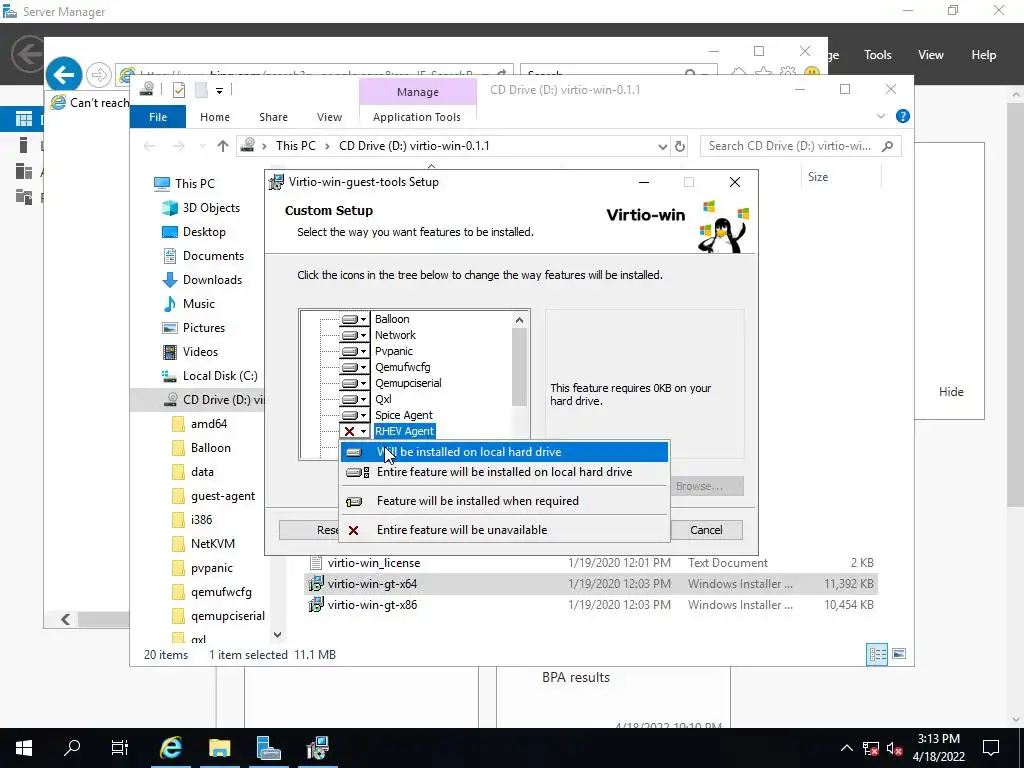Open the Manage contextual tab
The height and width of the screenshot is (768, 1024).
418,92
